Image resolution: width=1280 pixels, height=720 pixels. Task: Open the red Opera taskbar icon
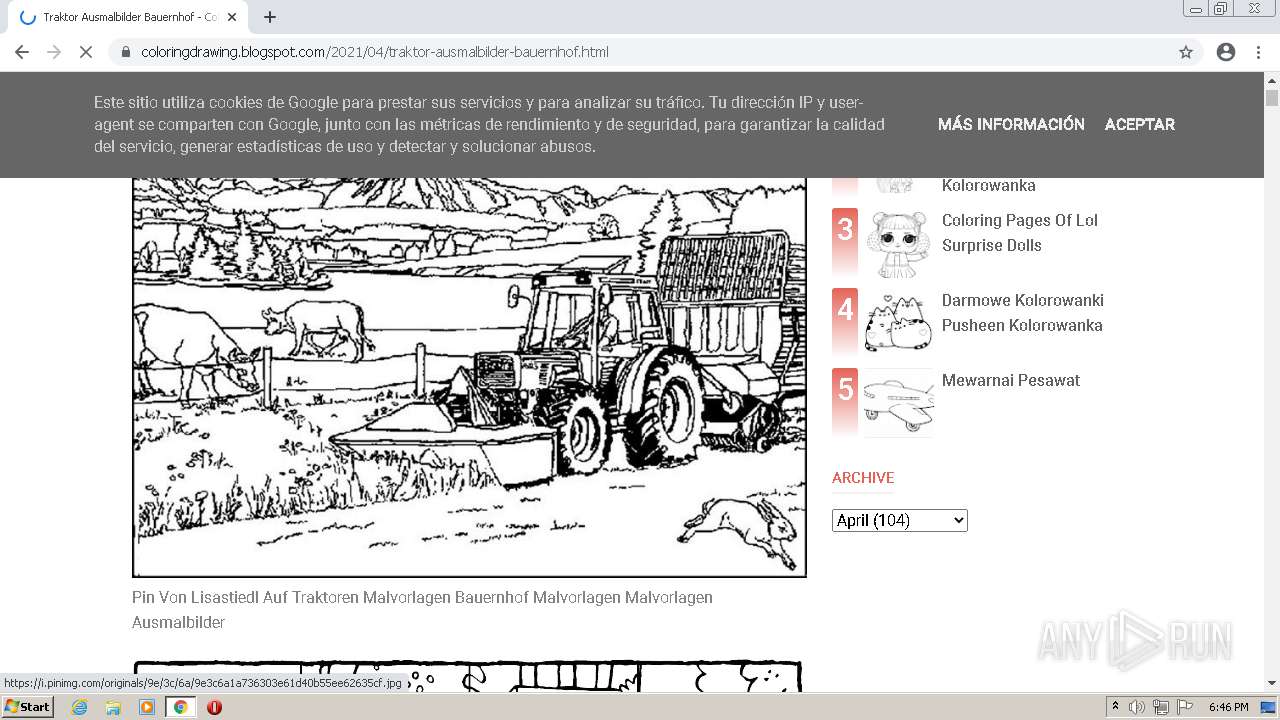point(214,707)
